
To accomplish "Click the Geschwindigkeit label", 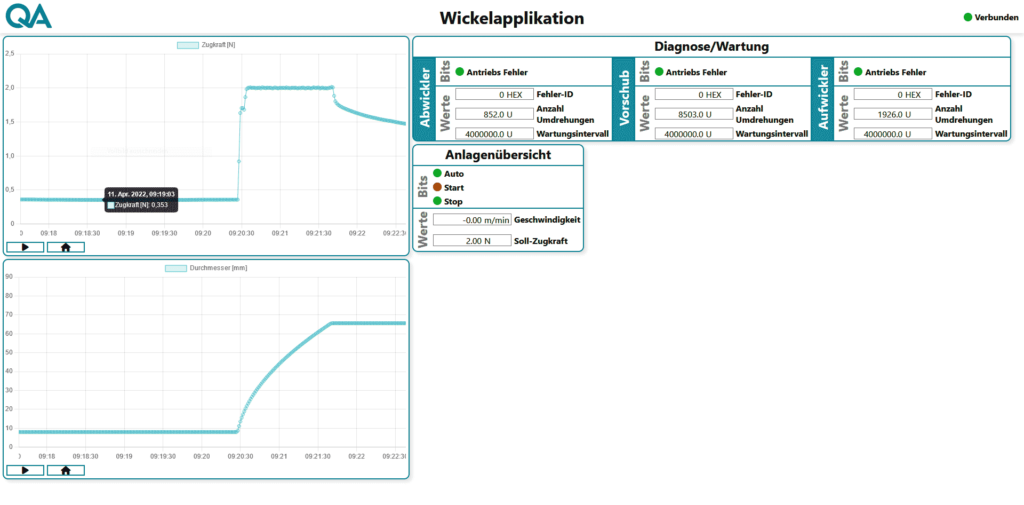I will pos(547,220).
